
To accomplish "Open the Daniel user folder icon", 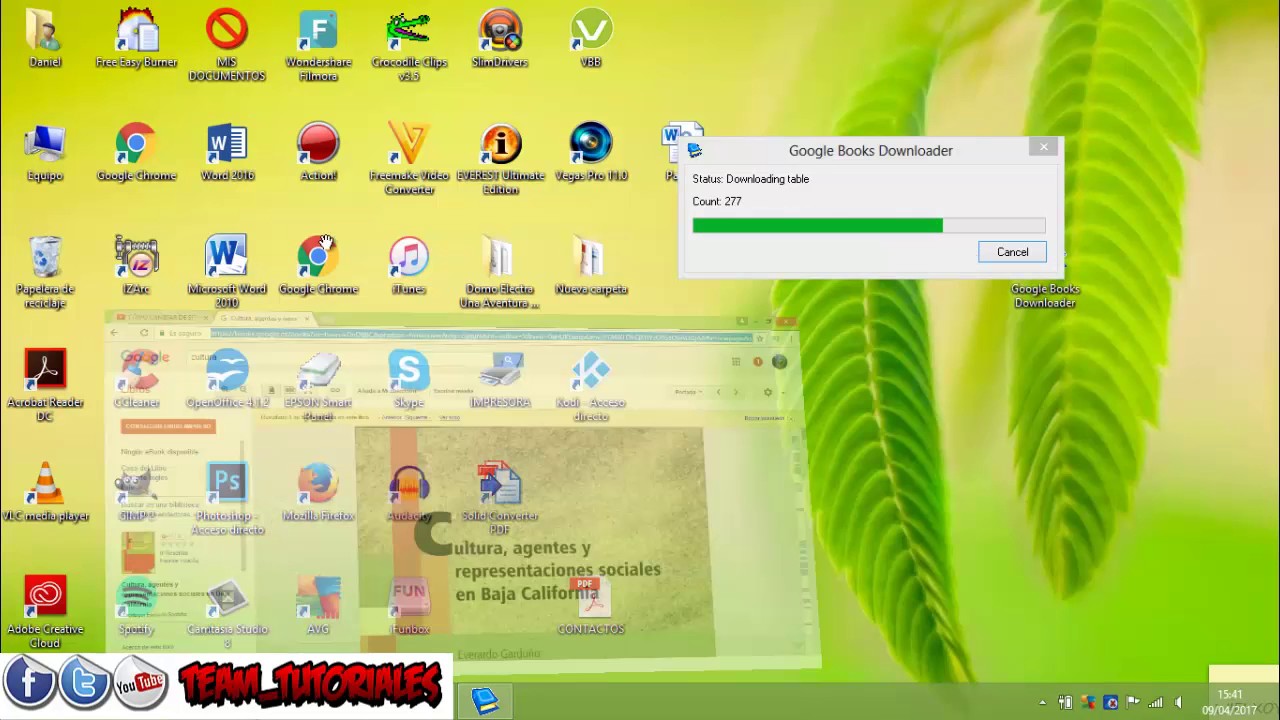I will click(45, 39).
